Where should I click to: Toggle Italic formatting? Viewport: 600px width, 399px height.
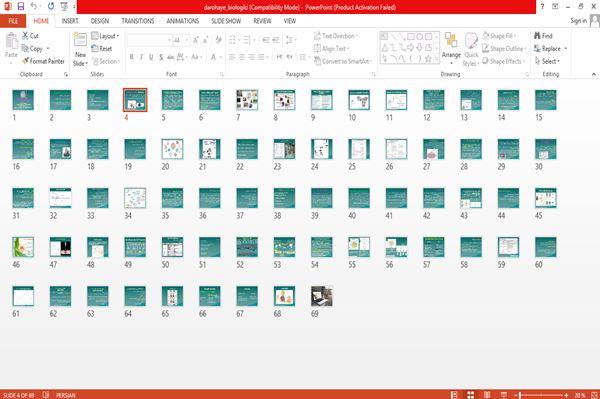(x=141, y=57)
